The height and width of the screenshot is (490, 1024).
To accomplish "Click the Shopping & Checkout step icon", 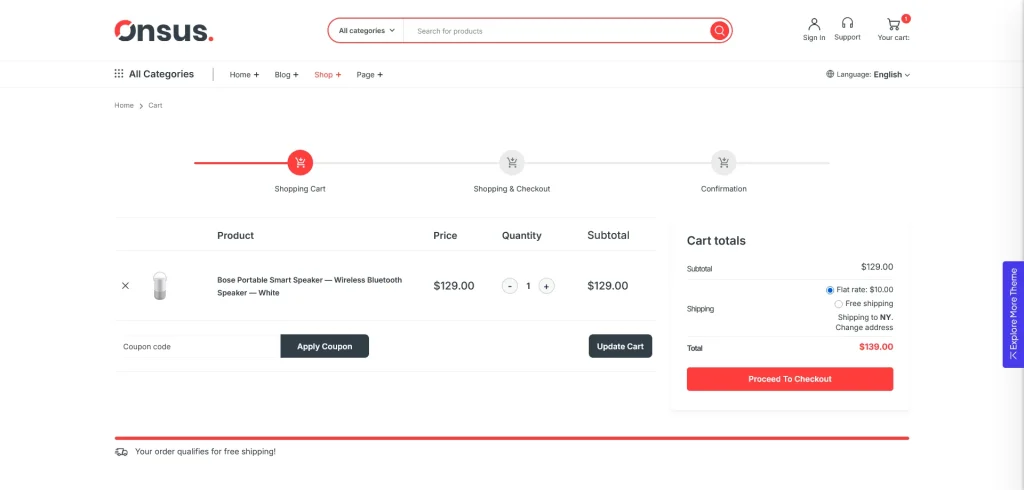I will pos(512,163).
